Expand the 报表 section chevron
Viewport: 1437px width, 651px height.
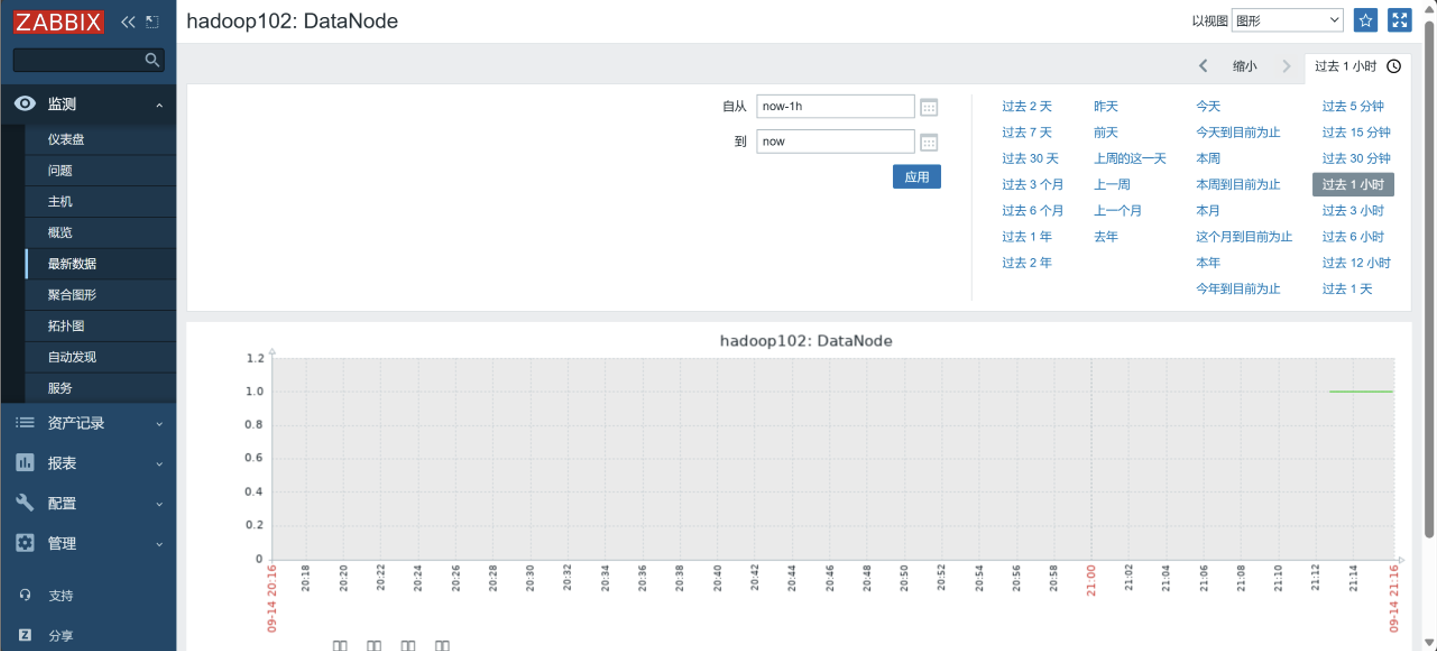click(x=159, y=464)
